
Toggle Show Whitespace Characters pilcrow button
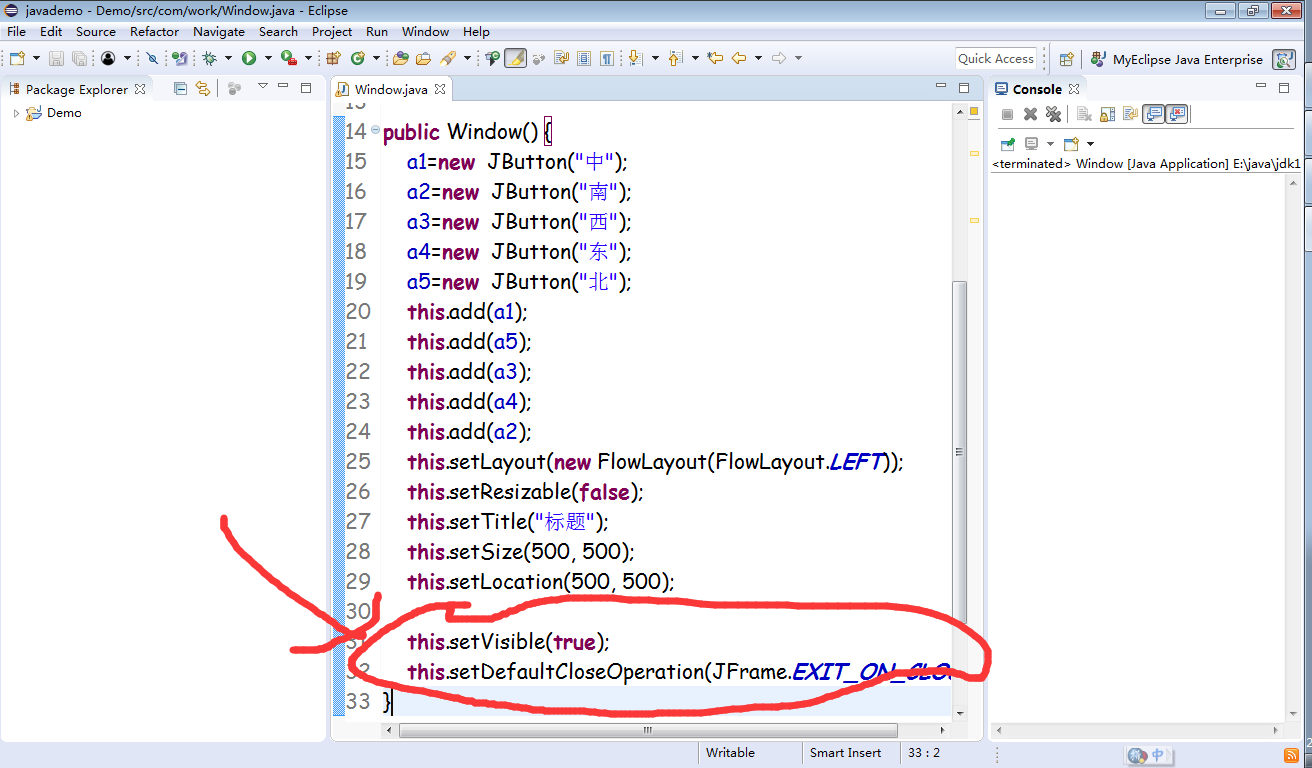click(x=606, y=58)
